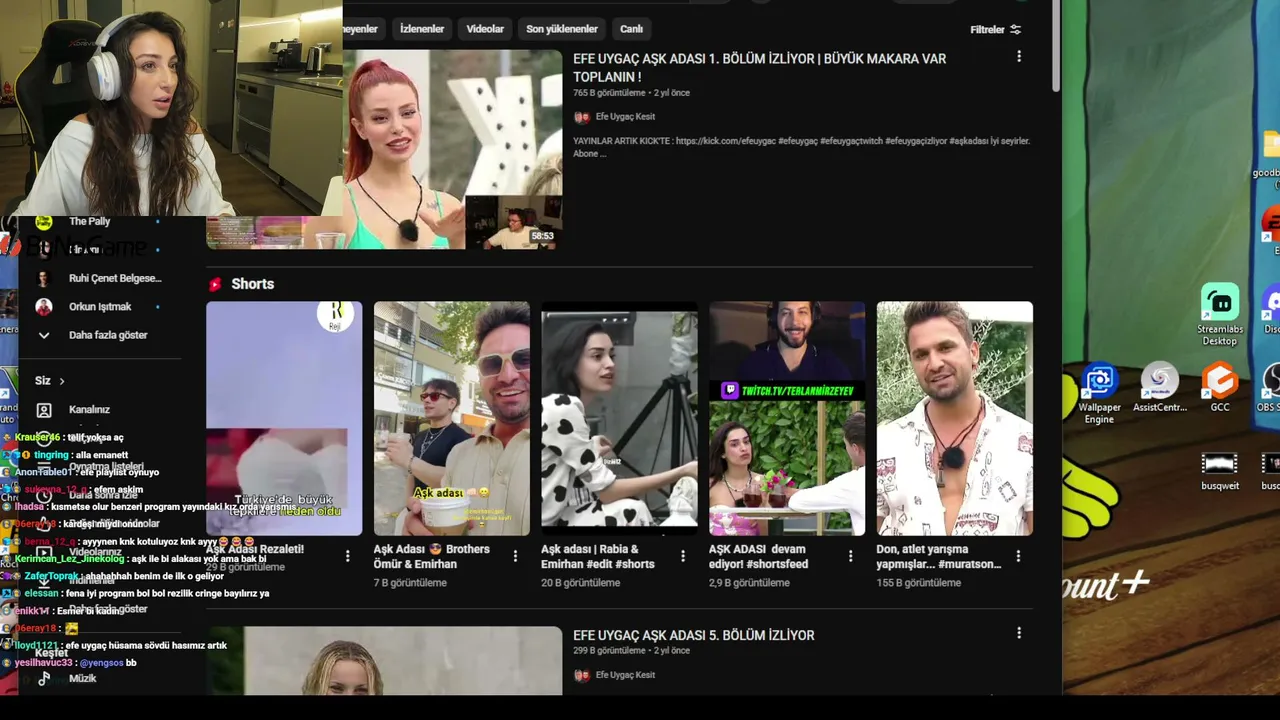Click the Efe Uygaç Kesit avatar under 5. Bölüm video
The width and height of the screenshot is (1280, 720).
[581, 675]
